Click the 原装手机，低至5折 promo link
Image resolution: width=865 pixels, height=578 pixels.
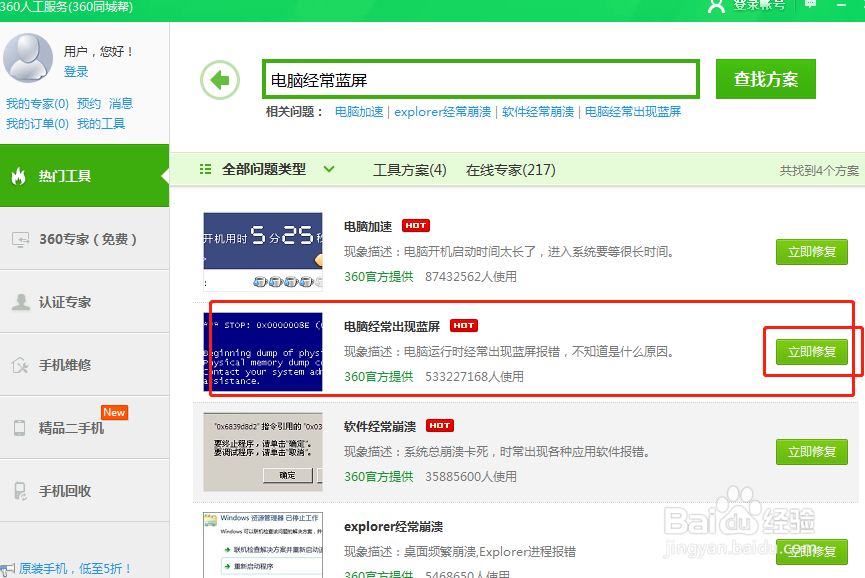click(x=74, y=569)
